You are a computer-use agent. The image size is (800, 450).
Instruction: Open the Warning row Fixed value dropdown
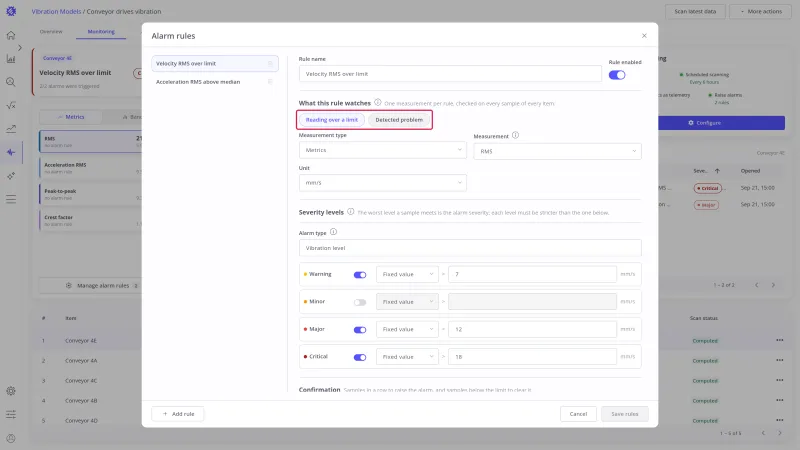click(407, 274)
